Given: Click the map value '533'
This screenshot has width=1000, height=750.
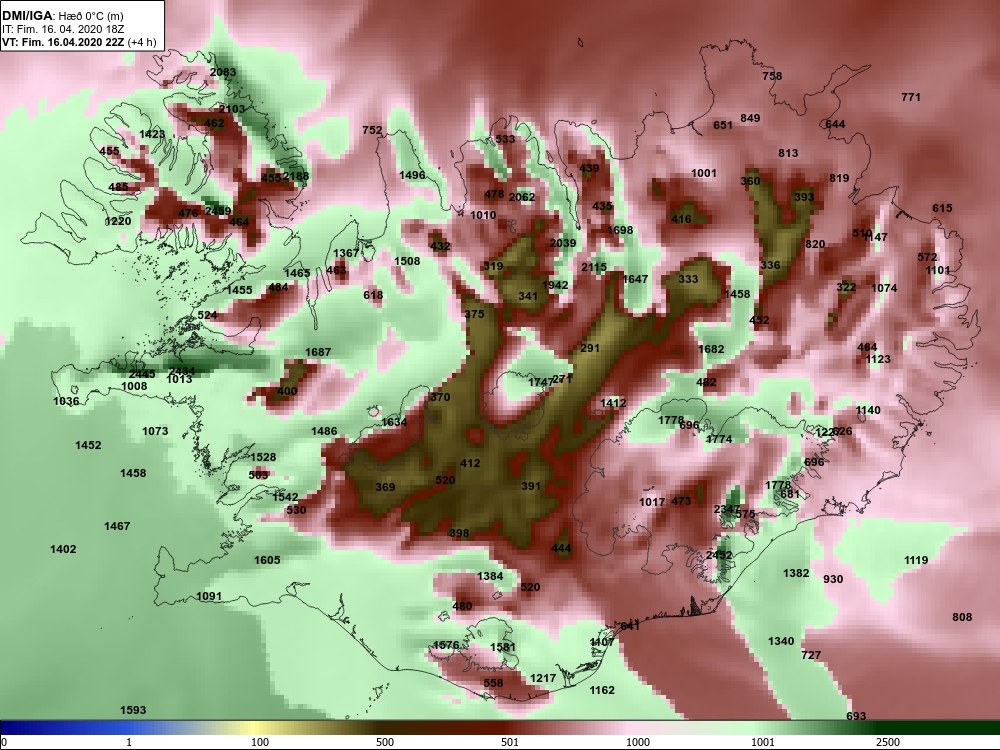Looking at the screenshot, I should click(x=505, y=139).
